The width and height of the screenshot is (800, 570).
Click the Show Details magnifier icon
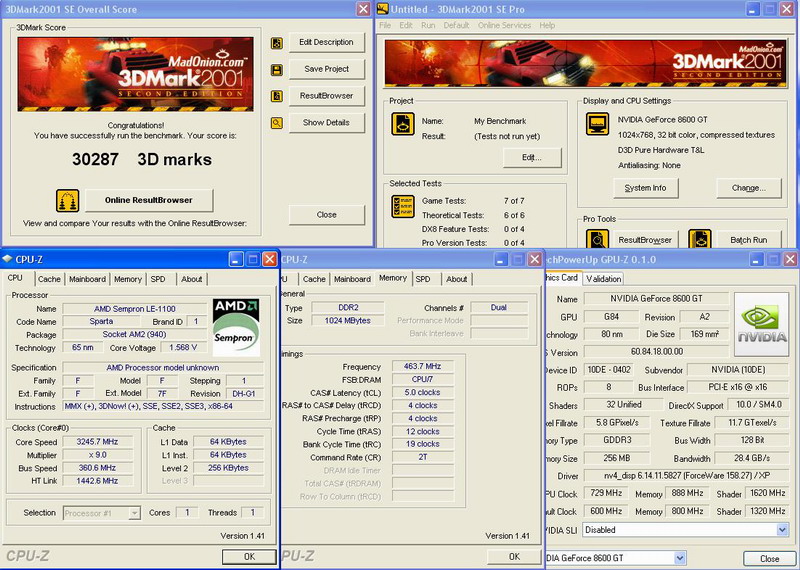(x=277, y=123)
